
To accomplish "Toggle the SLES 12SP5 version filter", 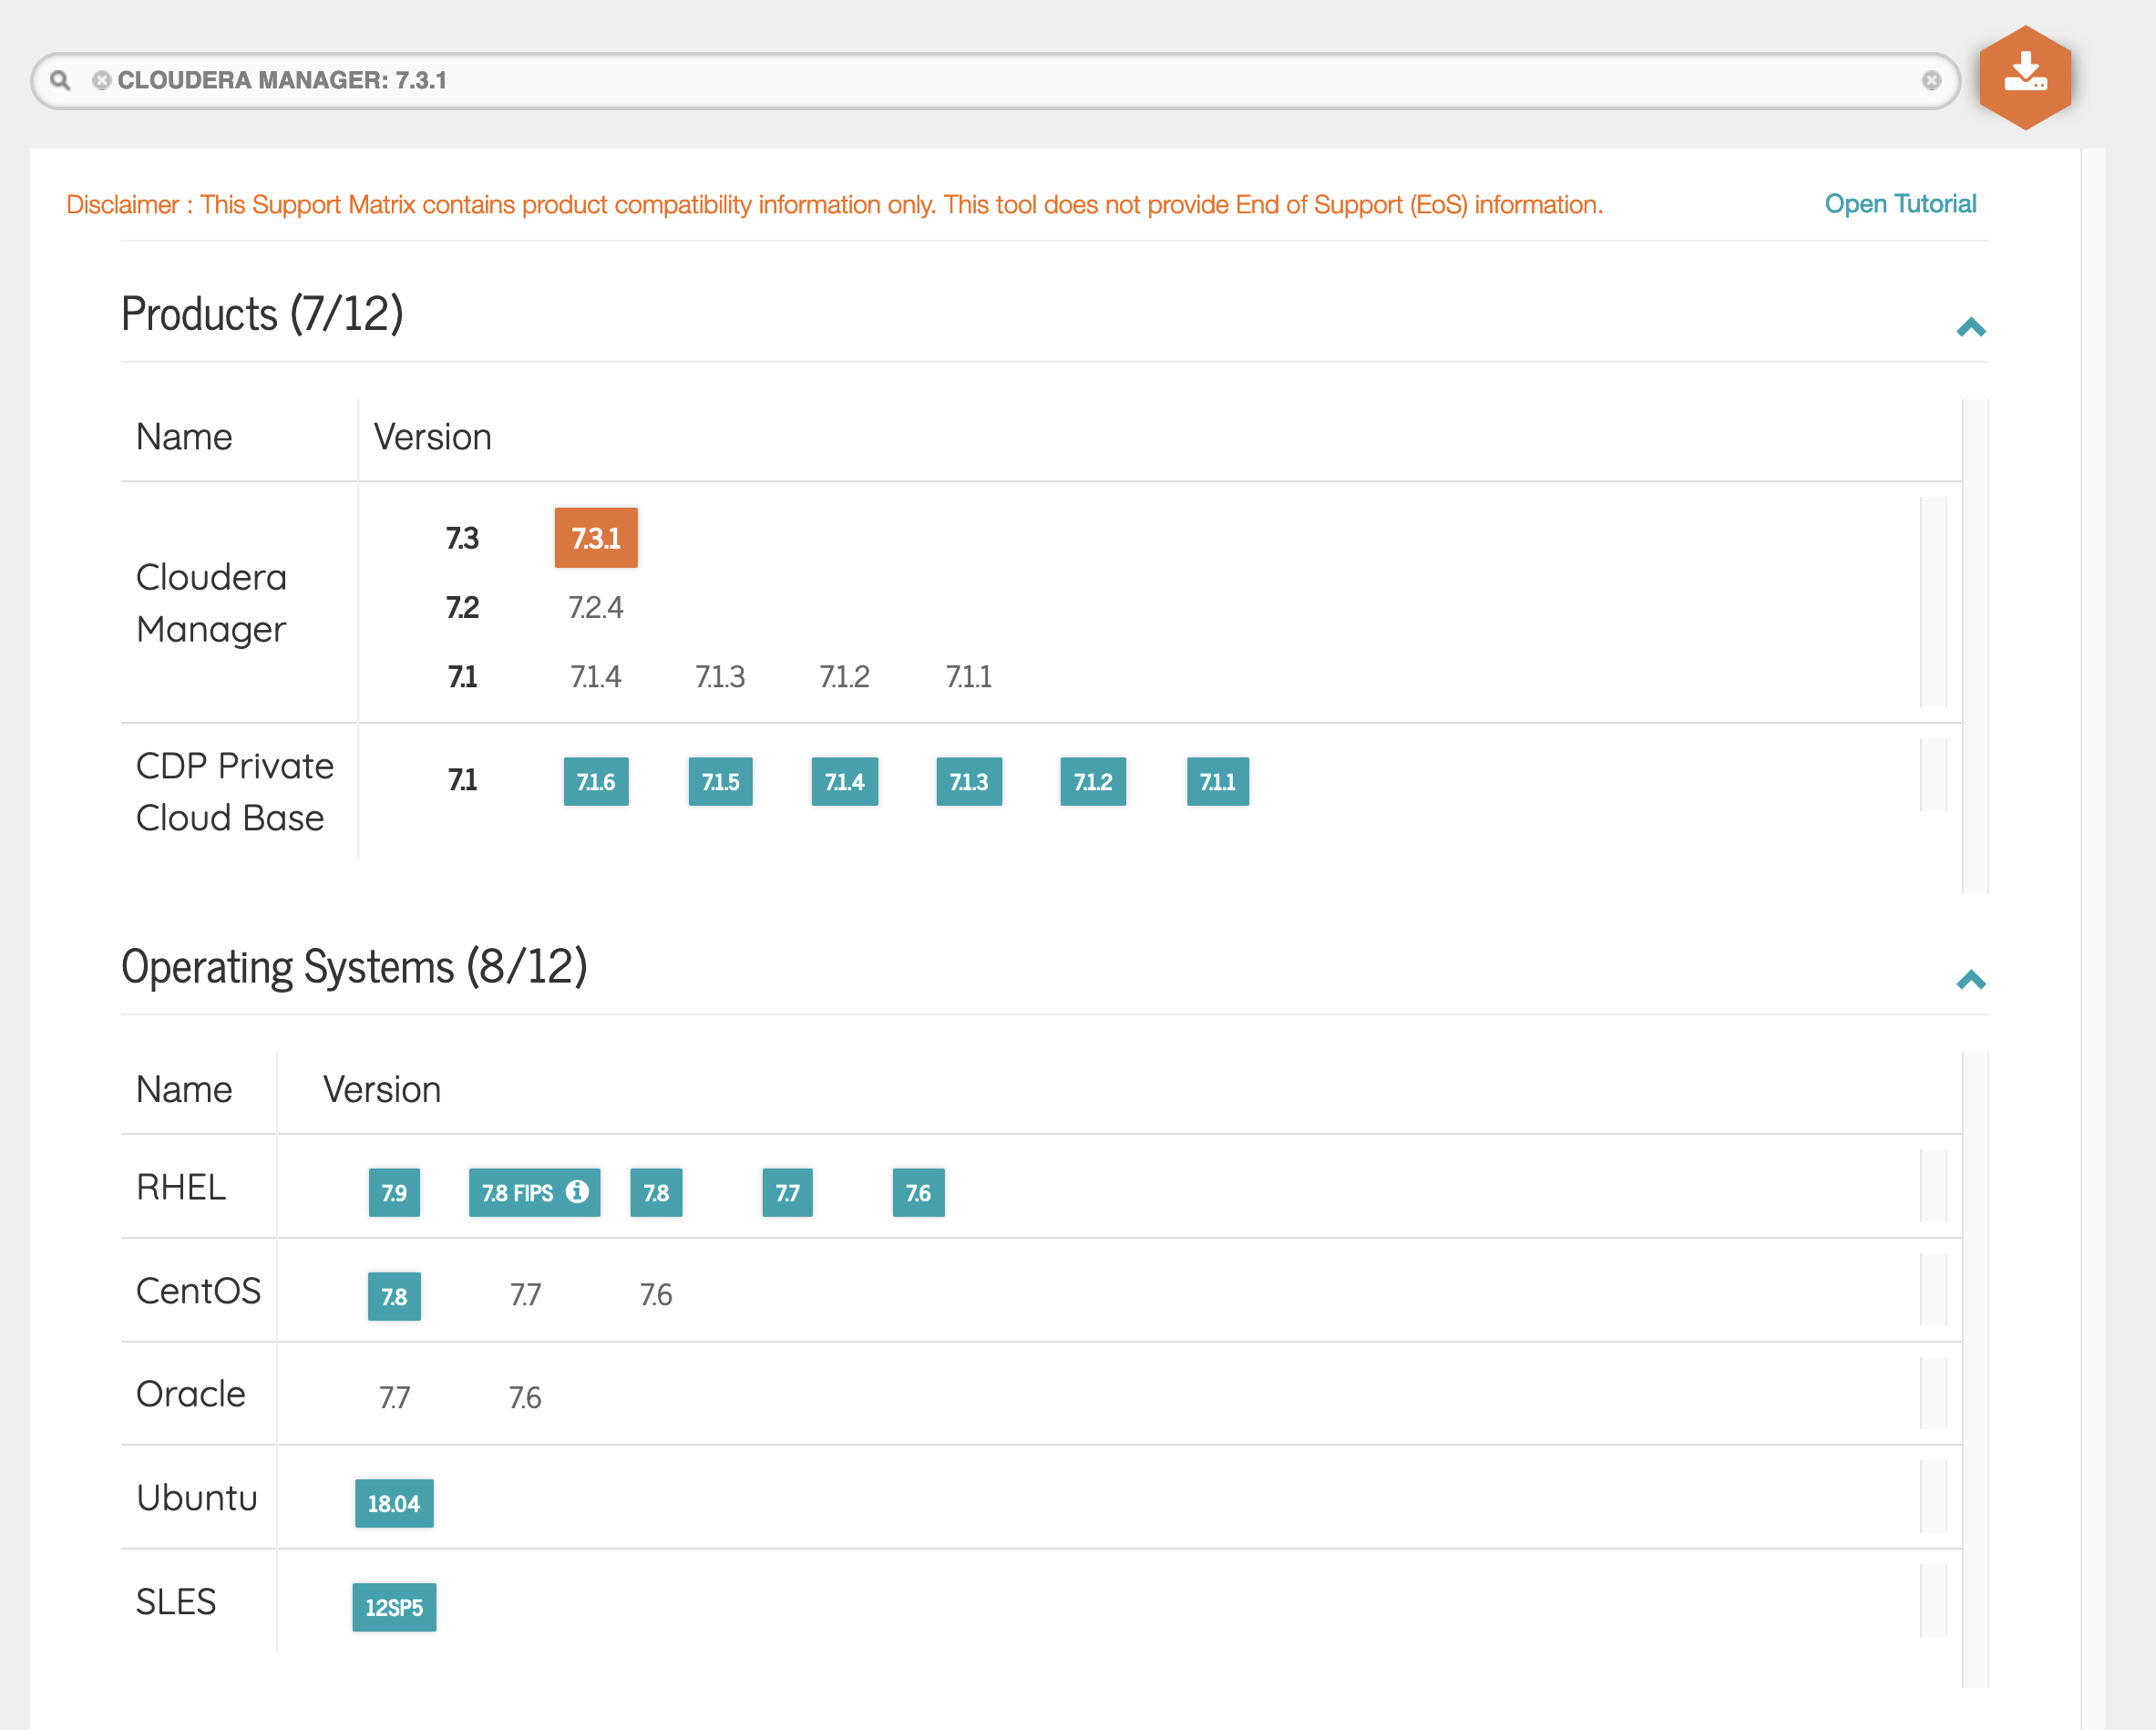I will coord(394,1606).
